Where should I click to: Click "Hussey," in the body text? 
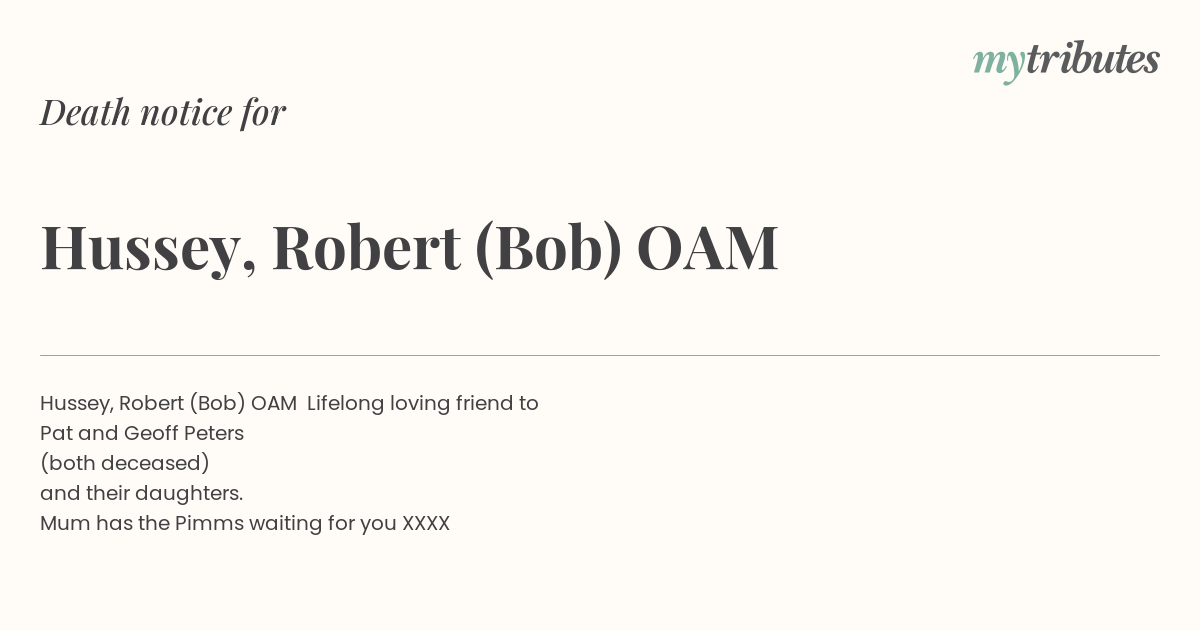(x=77, y=404)
